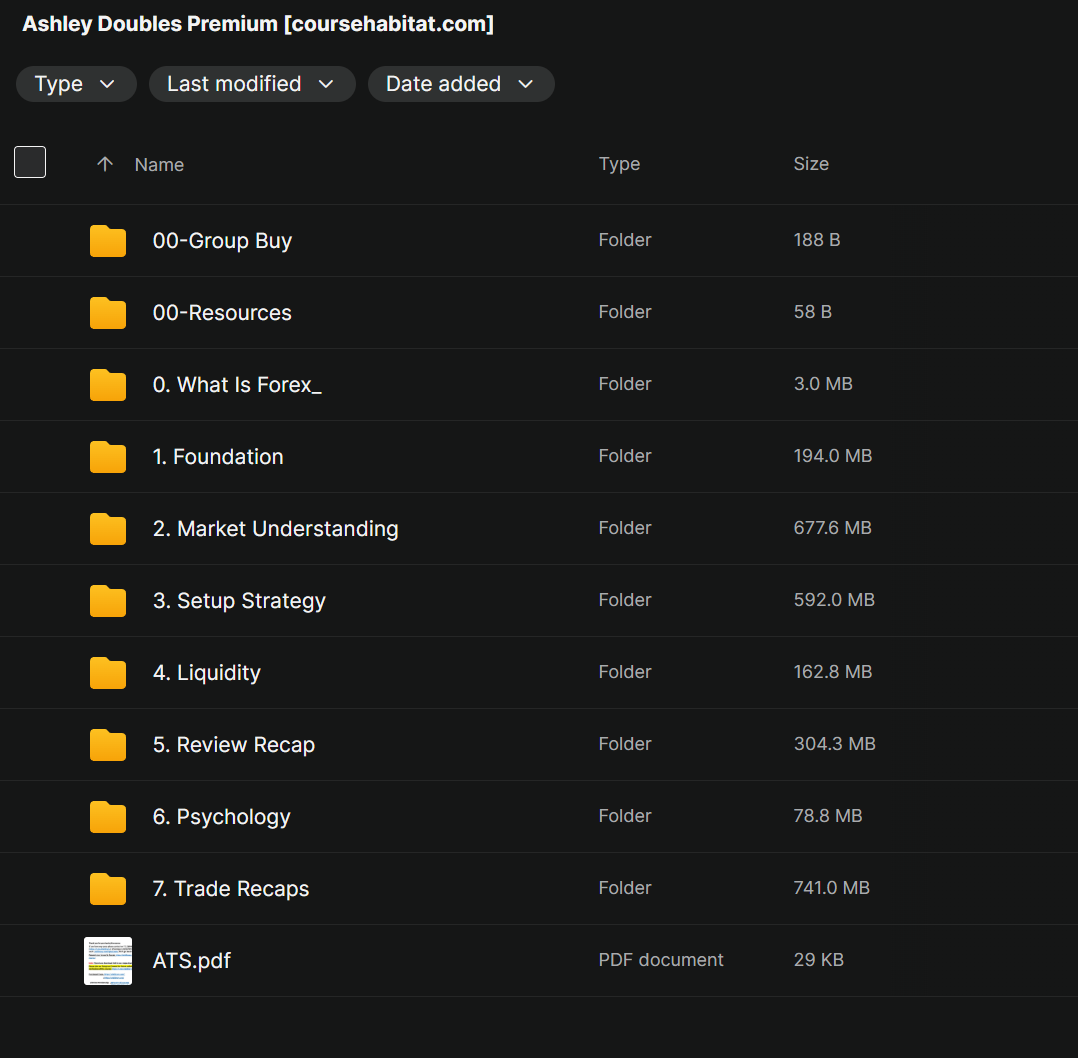The width and height of the screenshot is (1078, 1058).
Task: Select the 3. Setup Strategy name
Action: pyautogui.click(x=239, y=600)
